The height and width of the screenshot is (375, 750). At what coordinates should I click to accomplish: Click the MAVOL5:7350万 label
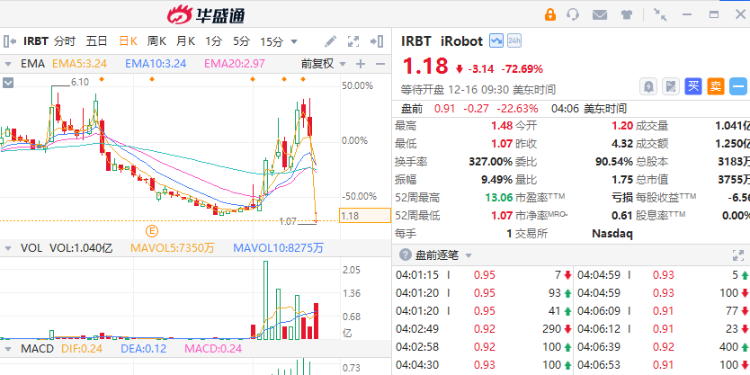click(173, 248)
